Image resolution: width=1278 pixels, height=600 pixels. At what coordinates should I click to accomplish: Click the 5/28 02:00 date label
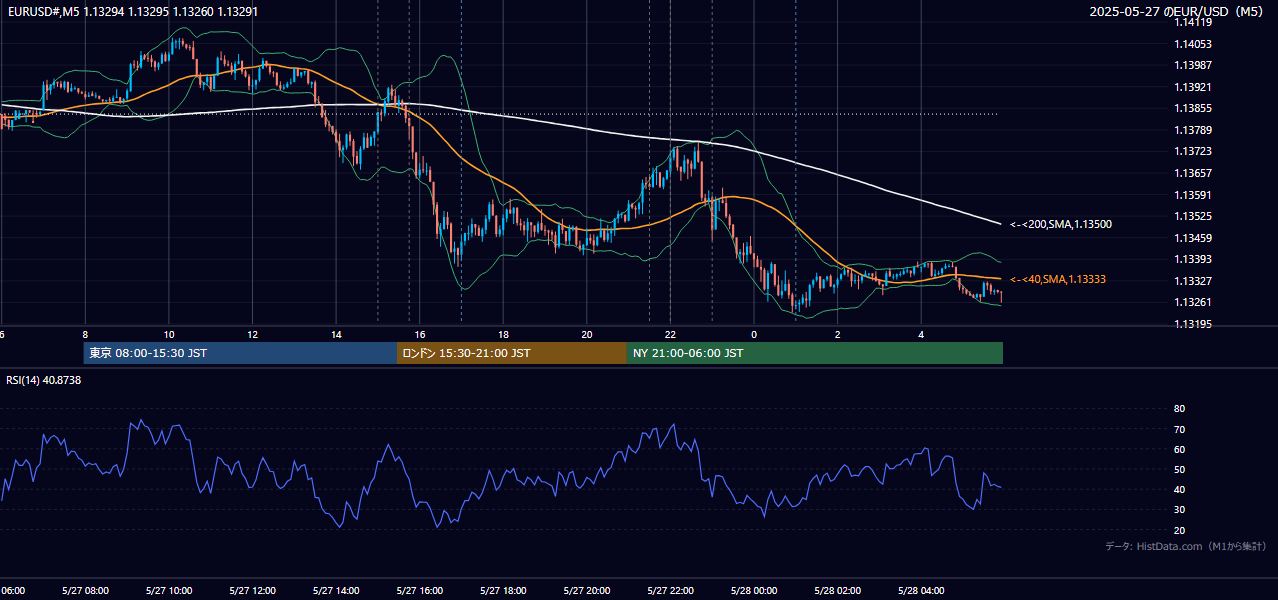[837, 590]
